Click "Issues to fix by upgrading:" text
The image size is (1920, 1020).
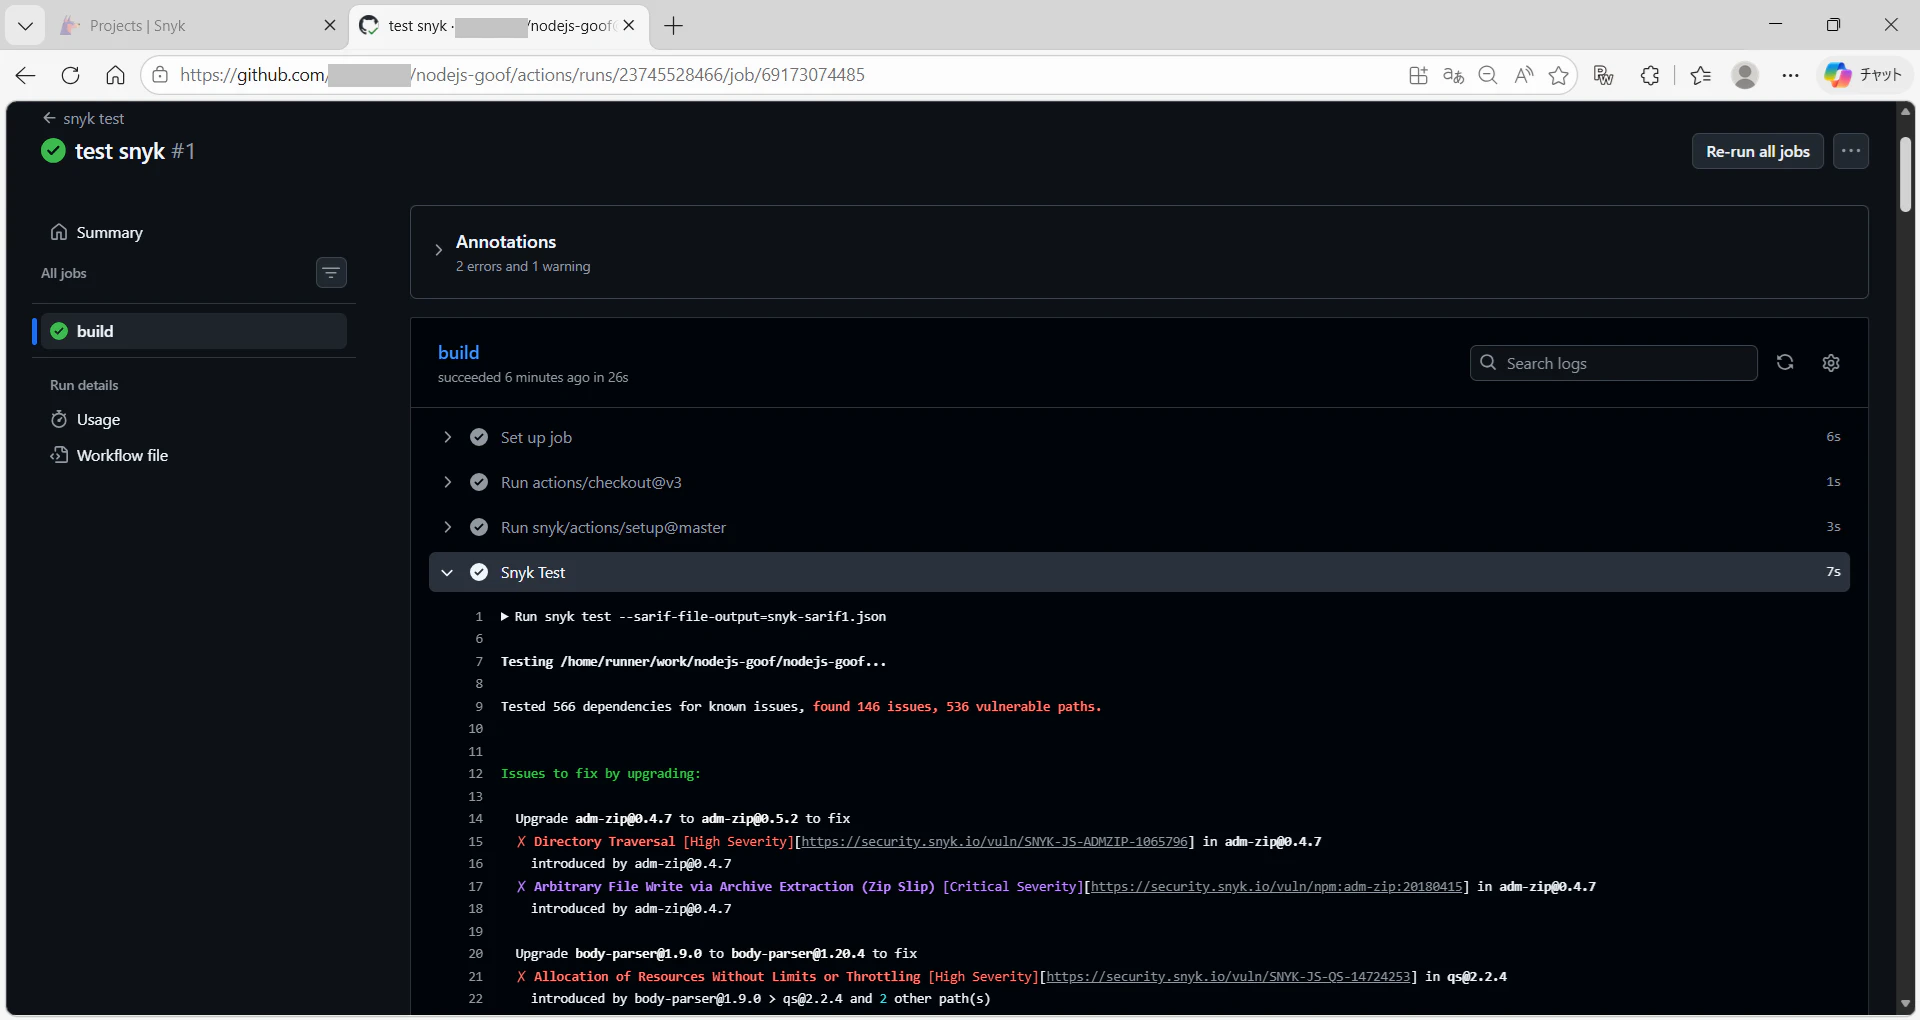coord(601,774)
